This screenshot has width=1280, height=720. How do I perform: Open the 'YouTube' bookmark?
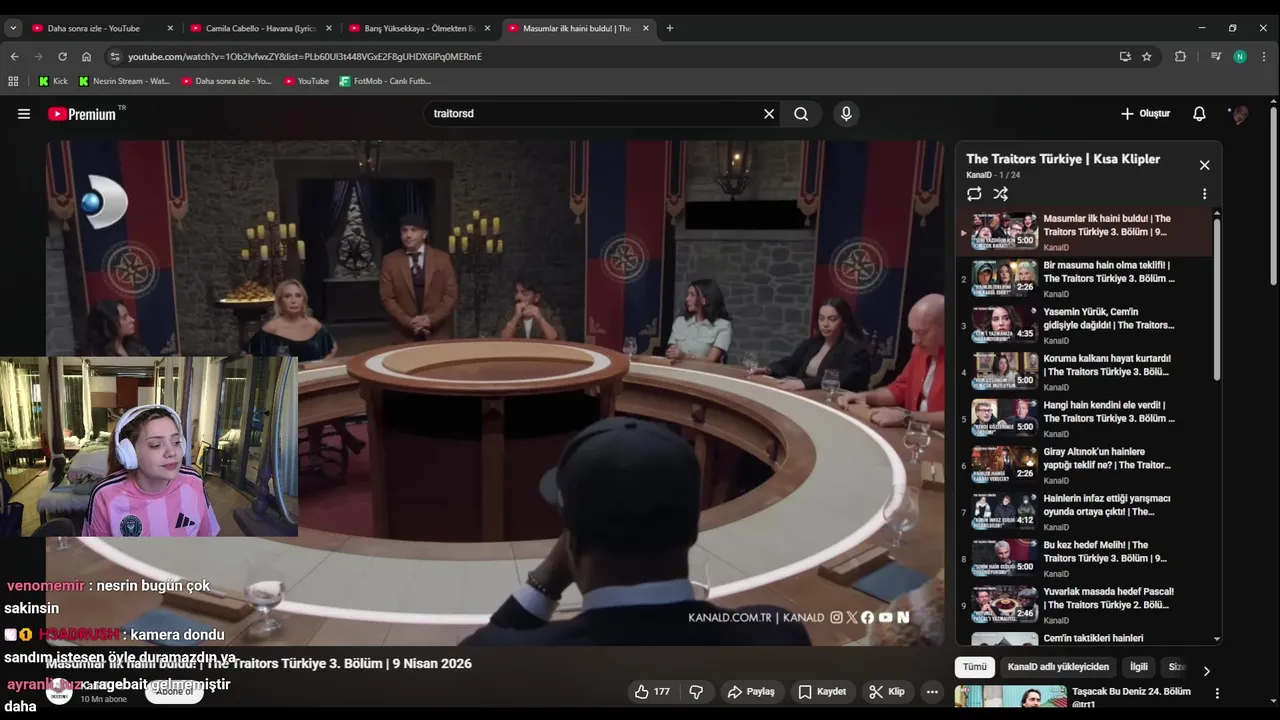tap(306, 81)
